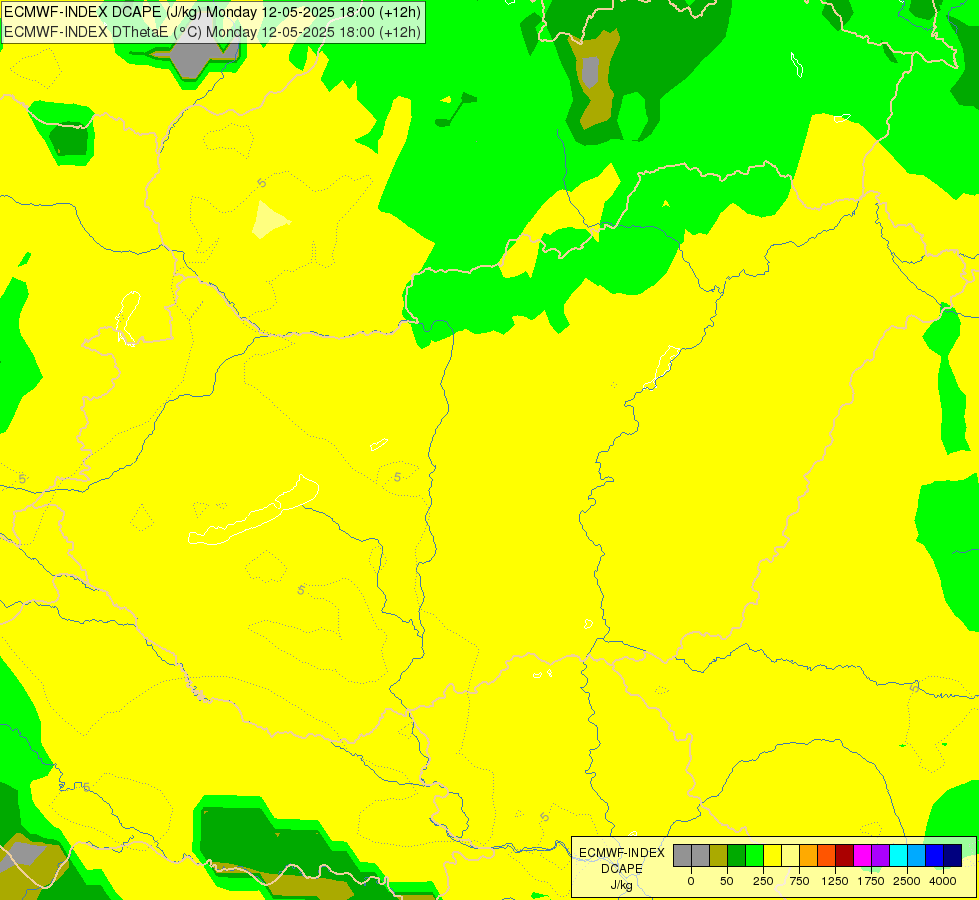The image size is (979, 900).
Task: Click the legend value 1250
Action: (x=835, y=881)
